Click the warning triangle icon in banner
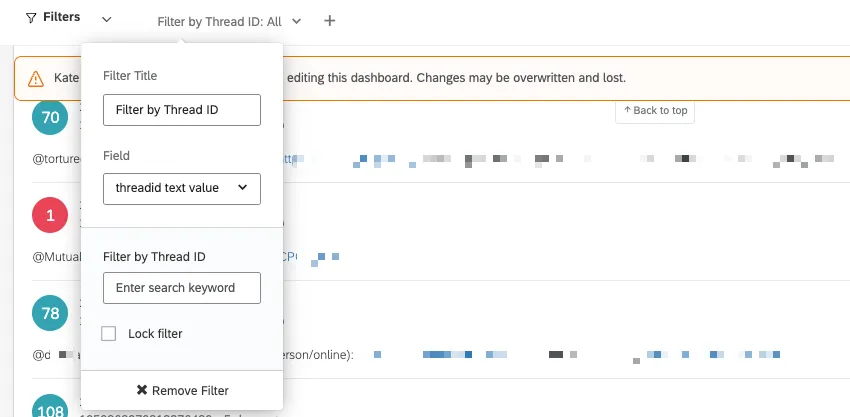The width and height of the screenshot is (850, 417). [36, 78]
